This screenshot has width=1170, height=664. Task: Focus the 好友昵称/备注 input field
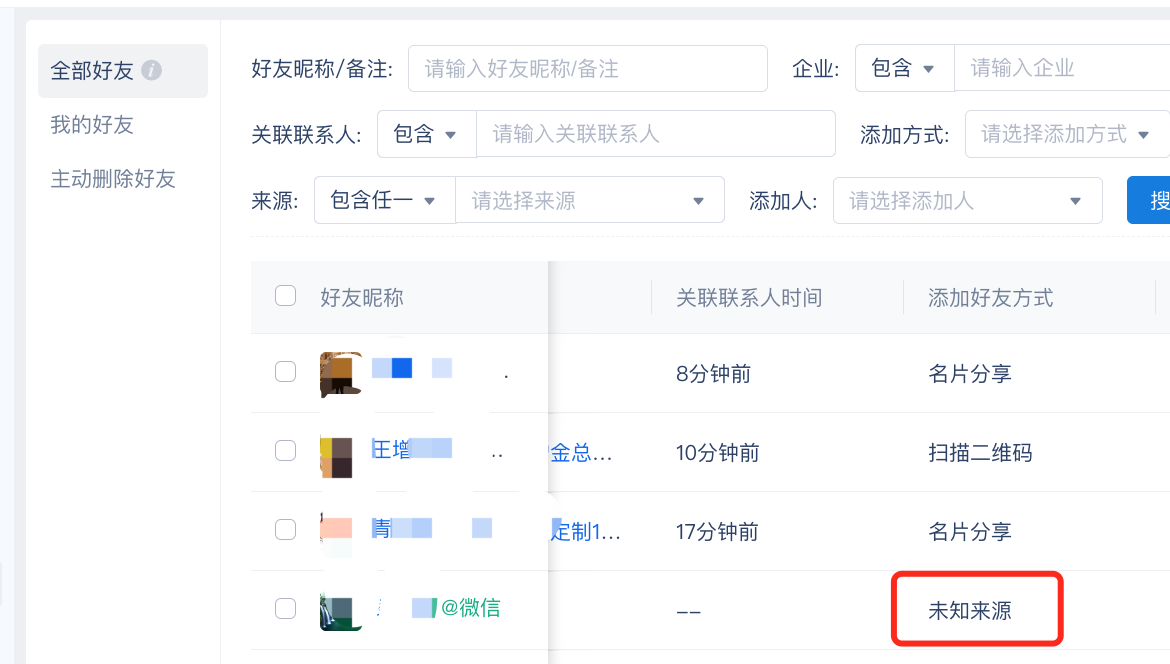(x=588, y=69)
